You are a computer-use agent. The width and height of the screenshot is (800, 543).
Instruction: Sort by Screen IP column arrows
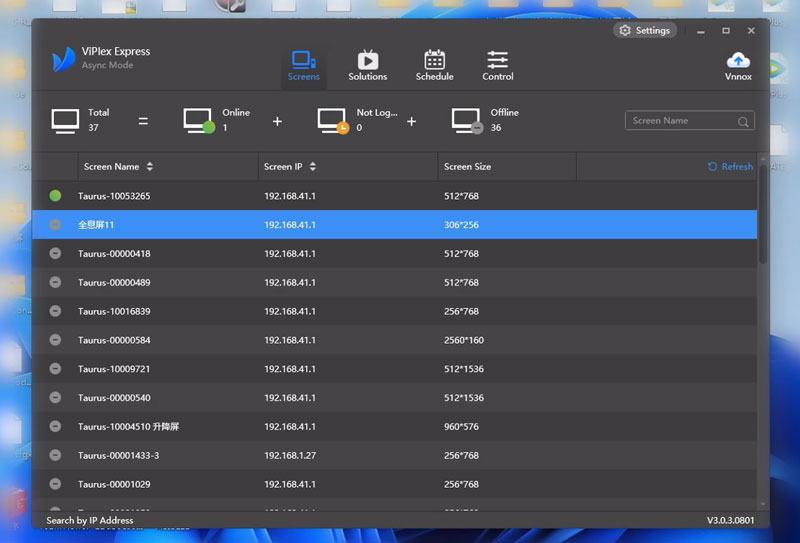pyautogui.click(x=313, y=166)
